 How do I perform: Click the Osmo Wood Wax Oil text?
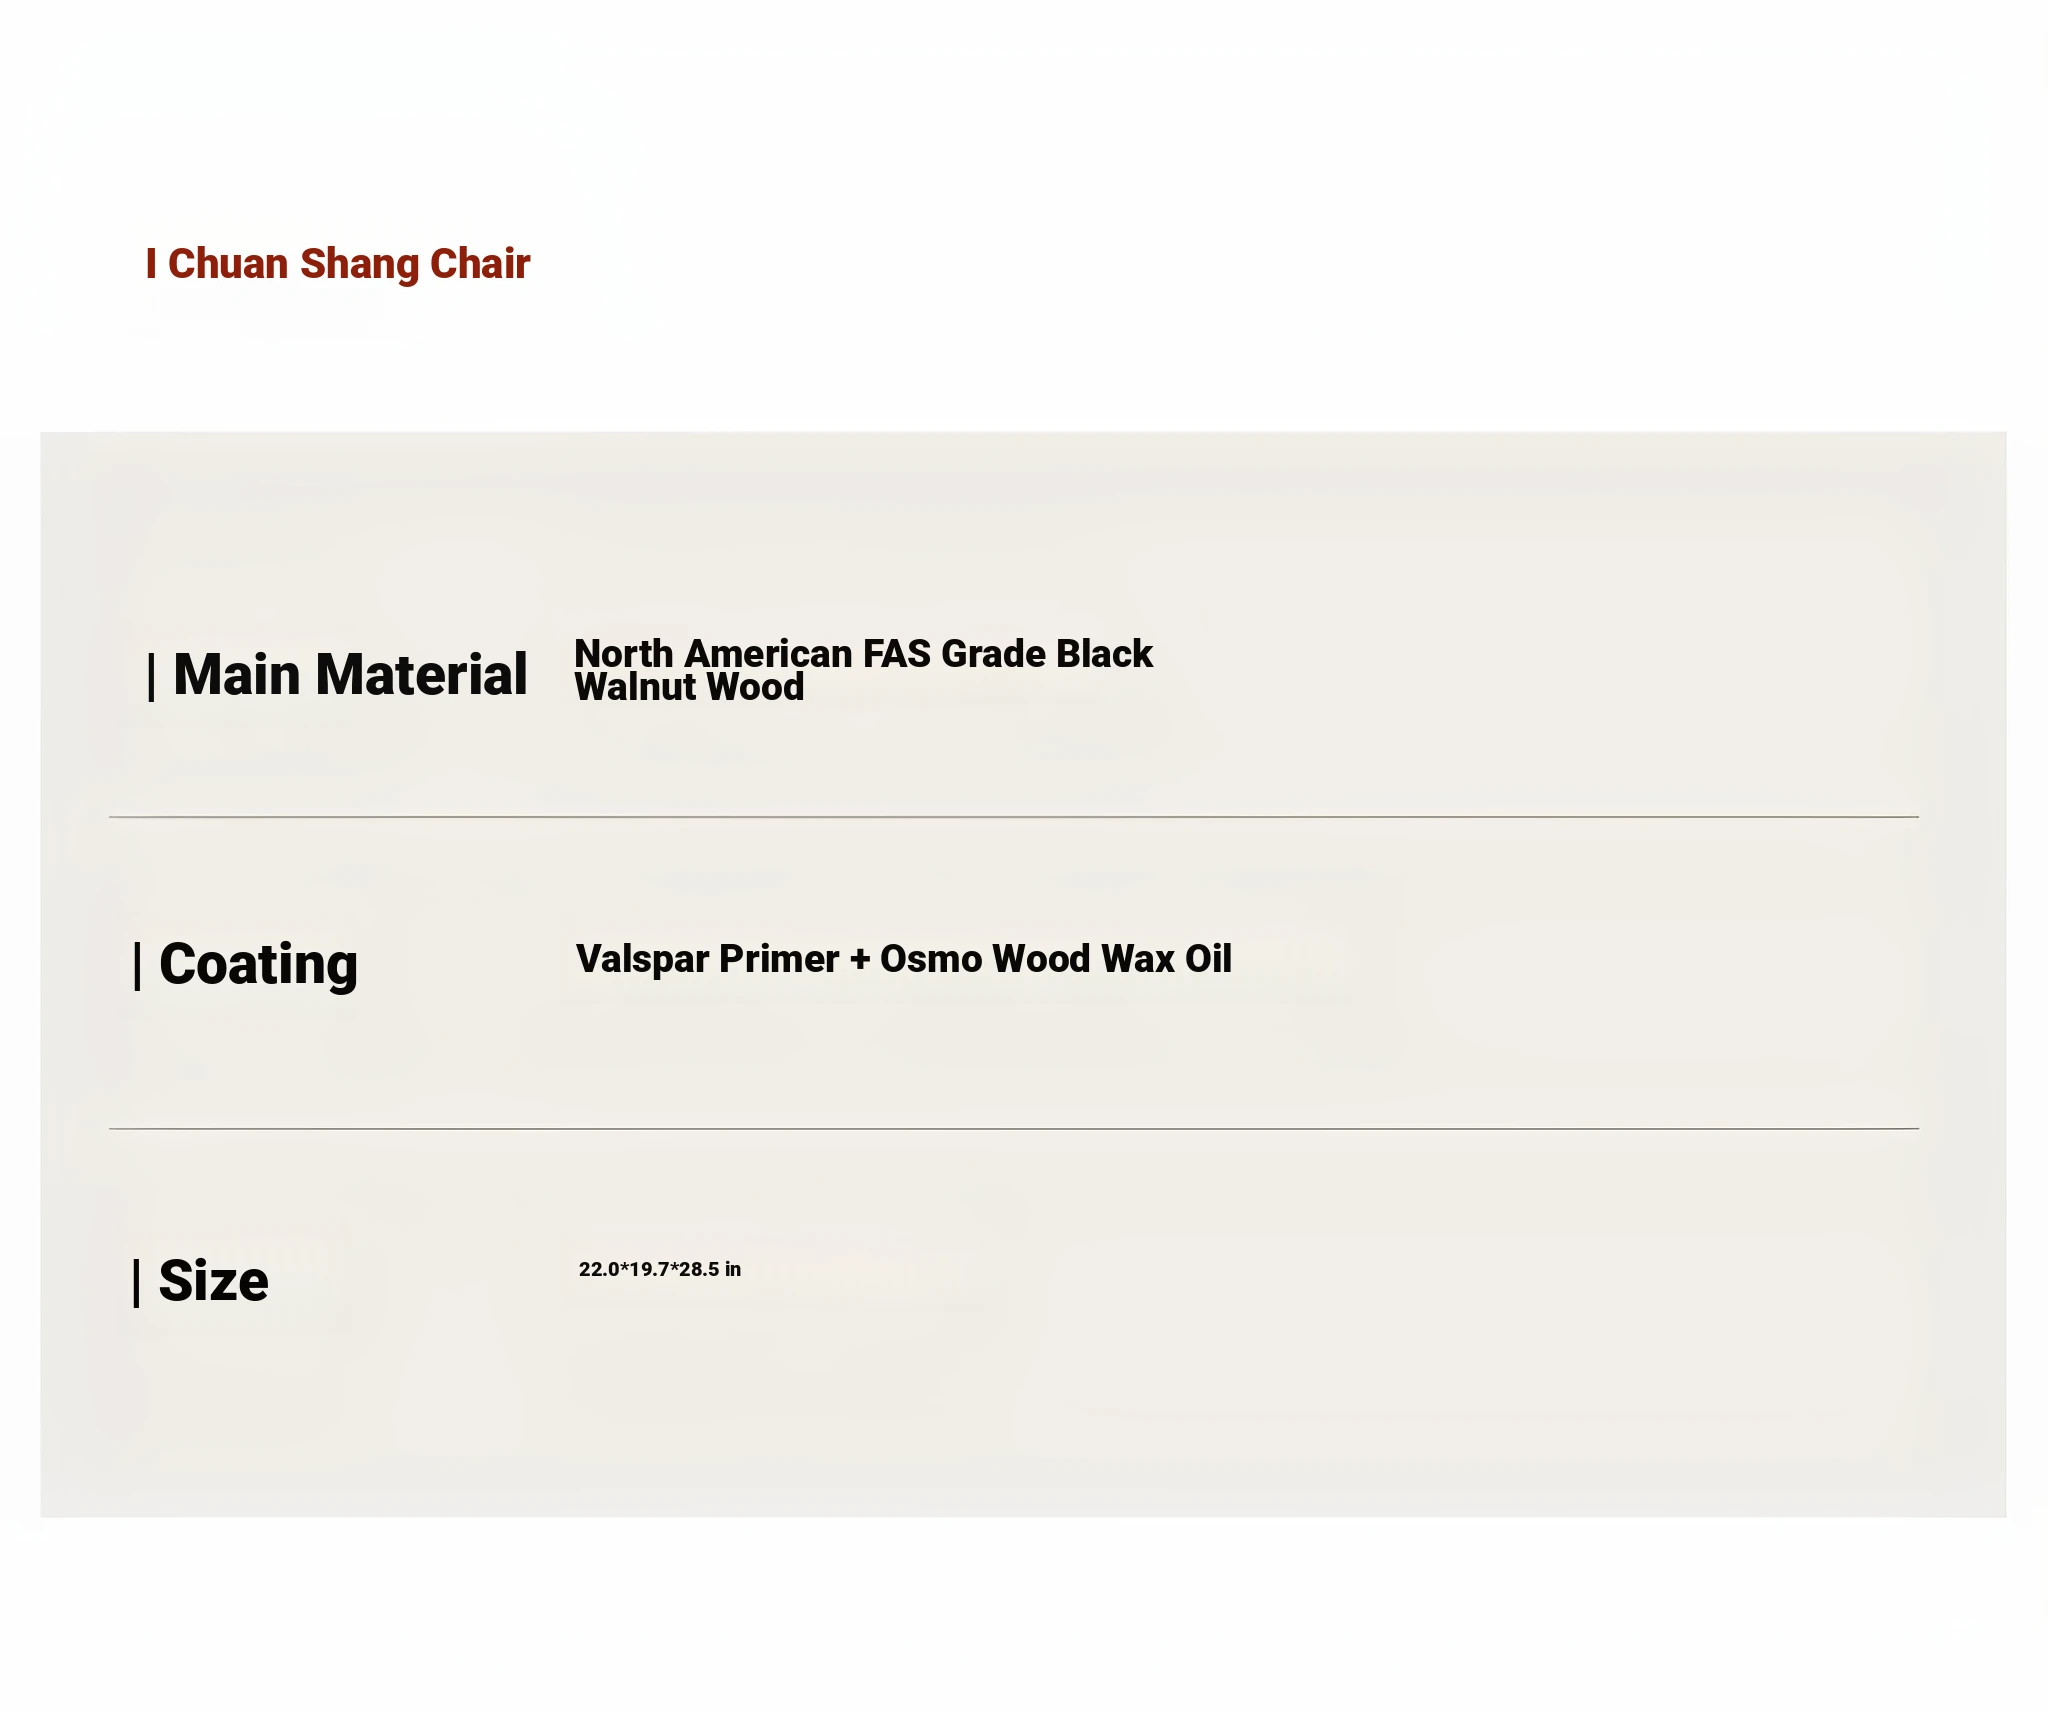coord(1056,959)
